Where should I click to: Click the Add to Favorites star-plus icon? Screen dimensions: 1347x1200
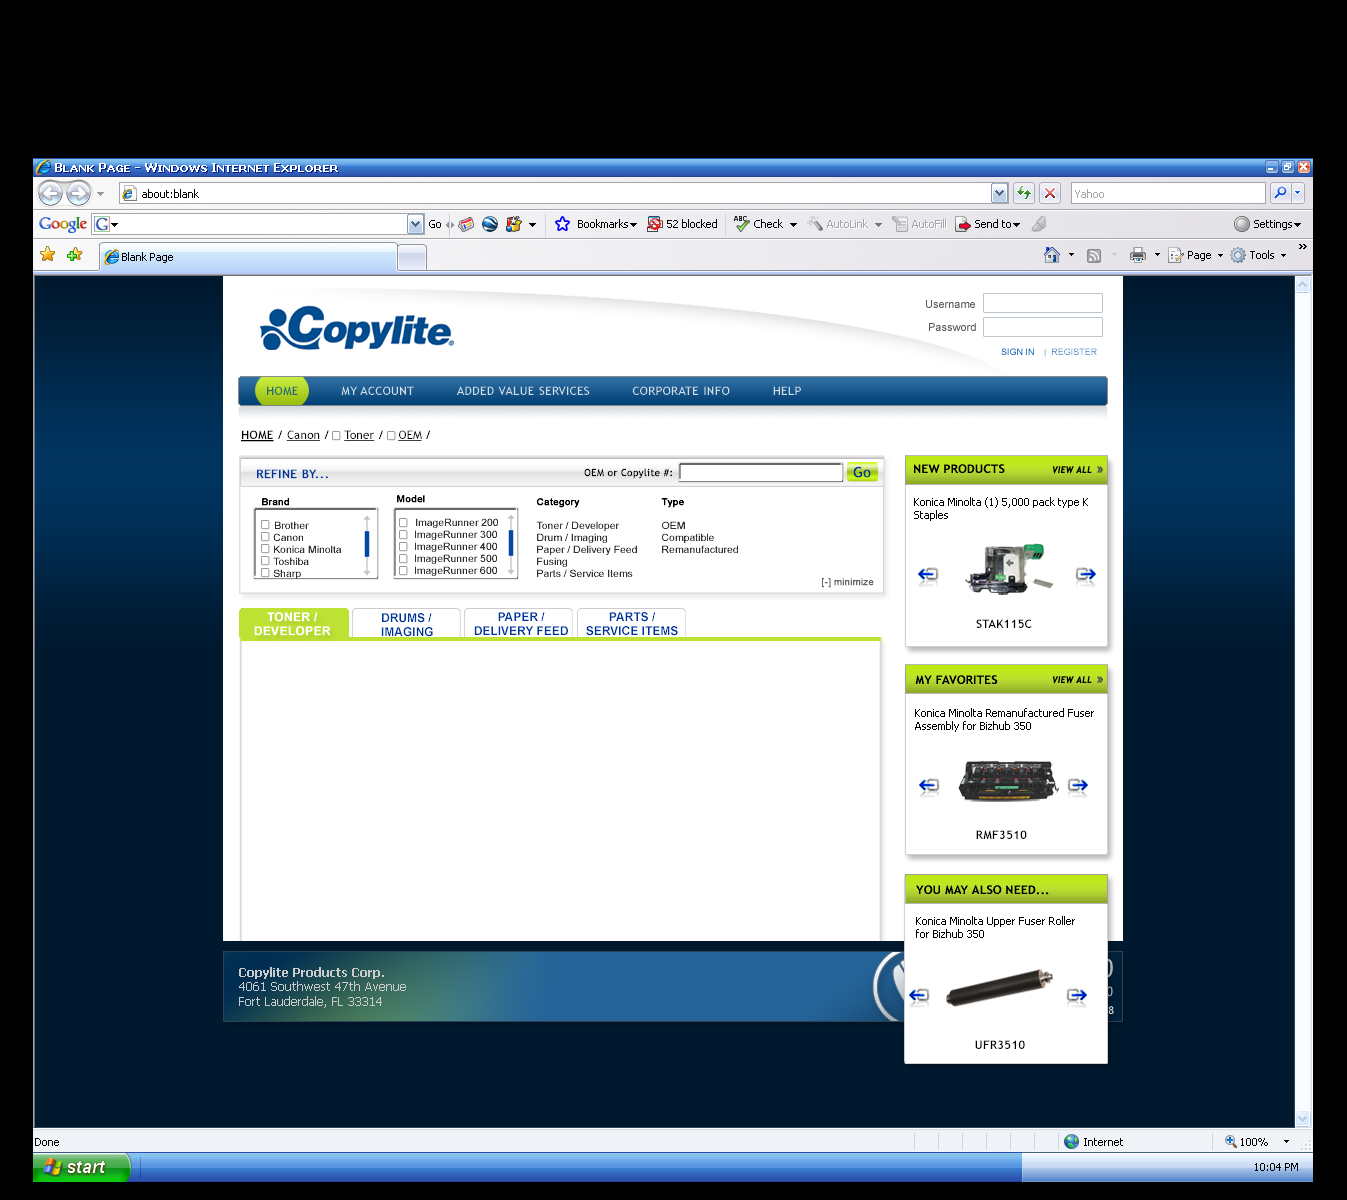(x=74, y=255)
